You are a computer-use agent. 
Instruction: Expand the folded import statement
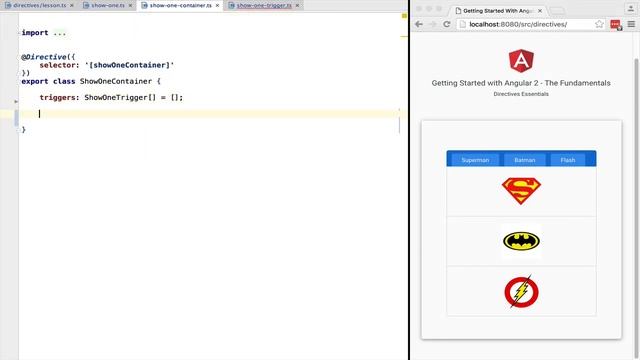60,33
